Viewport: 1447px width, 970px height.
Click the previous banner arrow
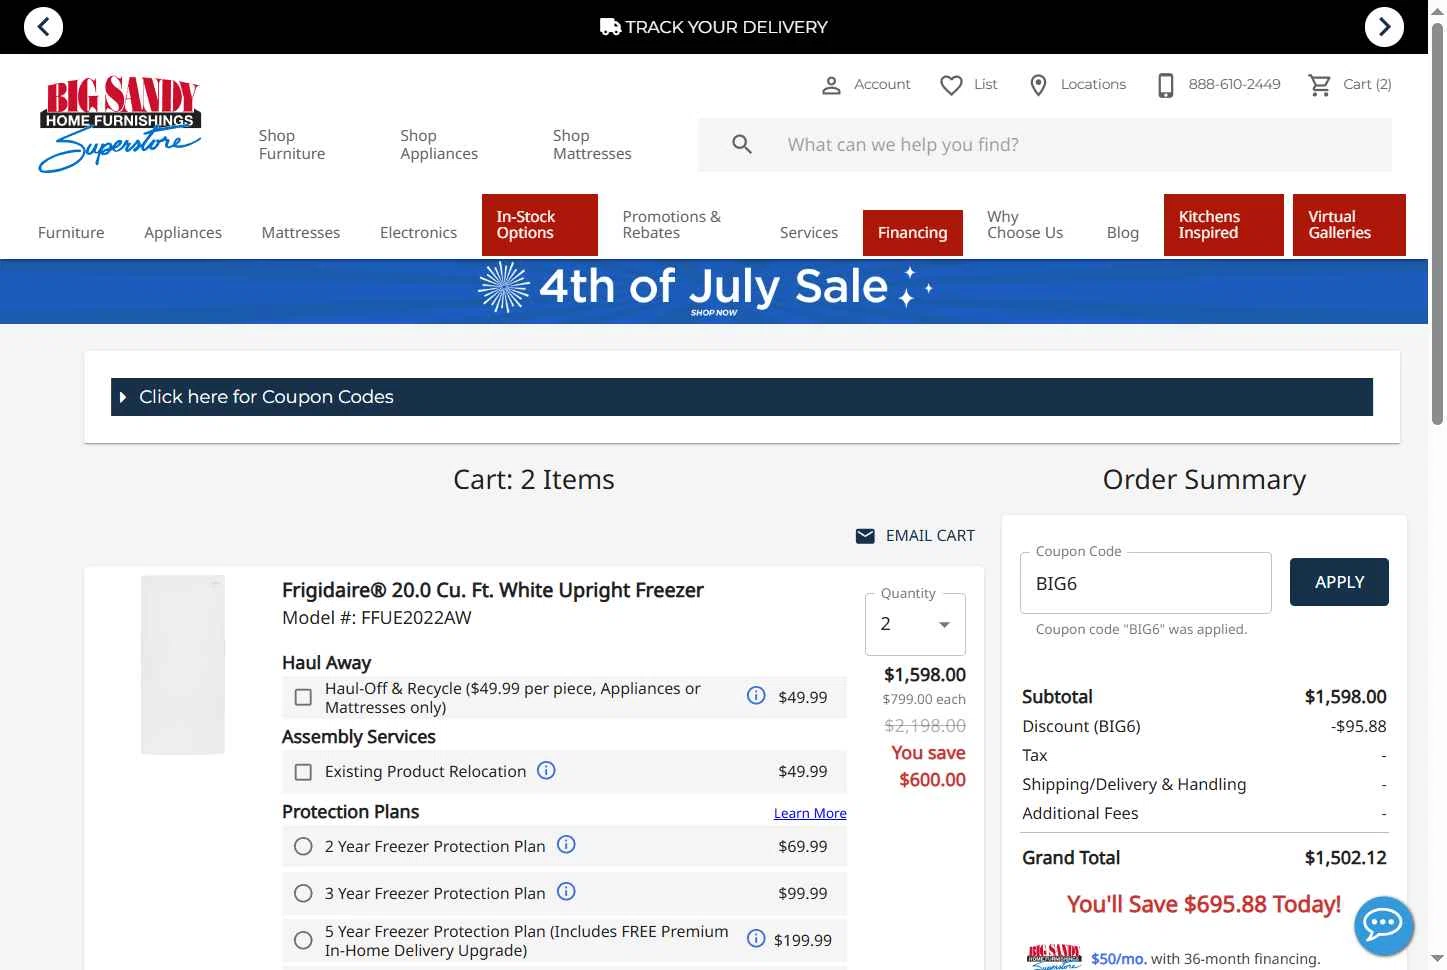pyautogui.click(x=43, y=27)
